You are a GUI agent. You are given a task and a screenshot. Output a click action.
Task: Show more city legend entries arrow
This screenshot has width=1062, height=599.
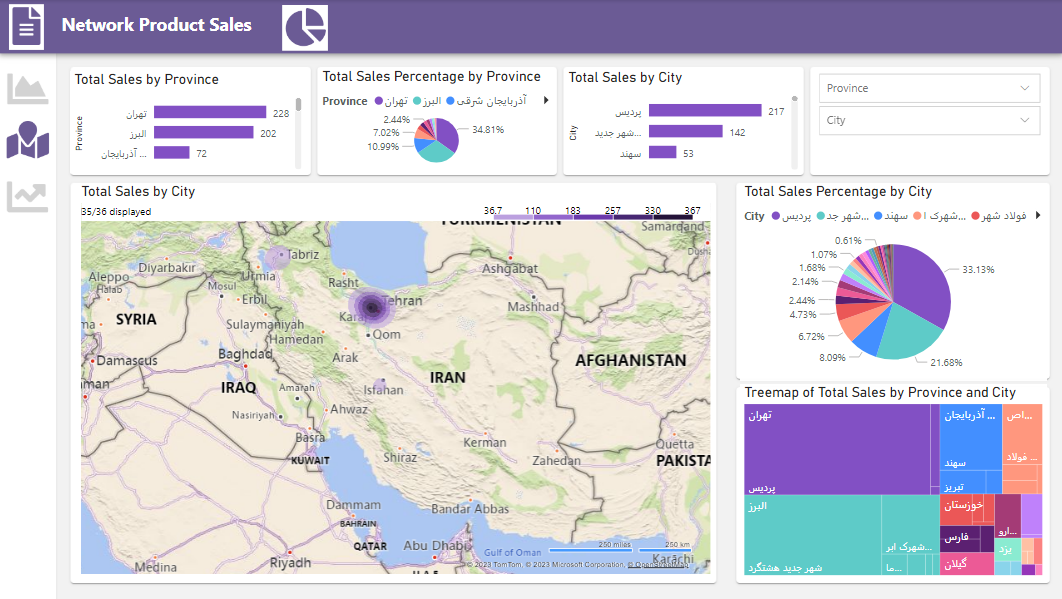[x=1038, y=215]
